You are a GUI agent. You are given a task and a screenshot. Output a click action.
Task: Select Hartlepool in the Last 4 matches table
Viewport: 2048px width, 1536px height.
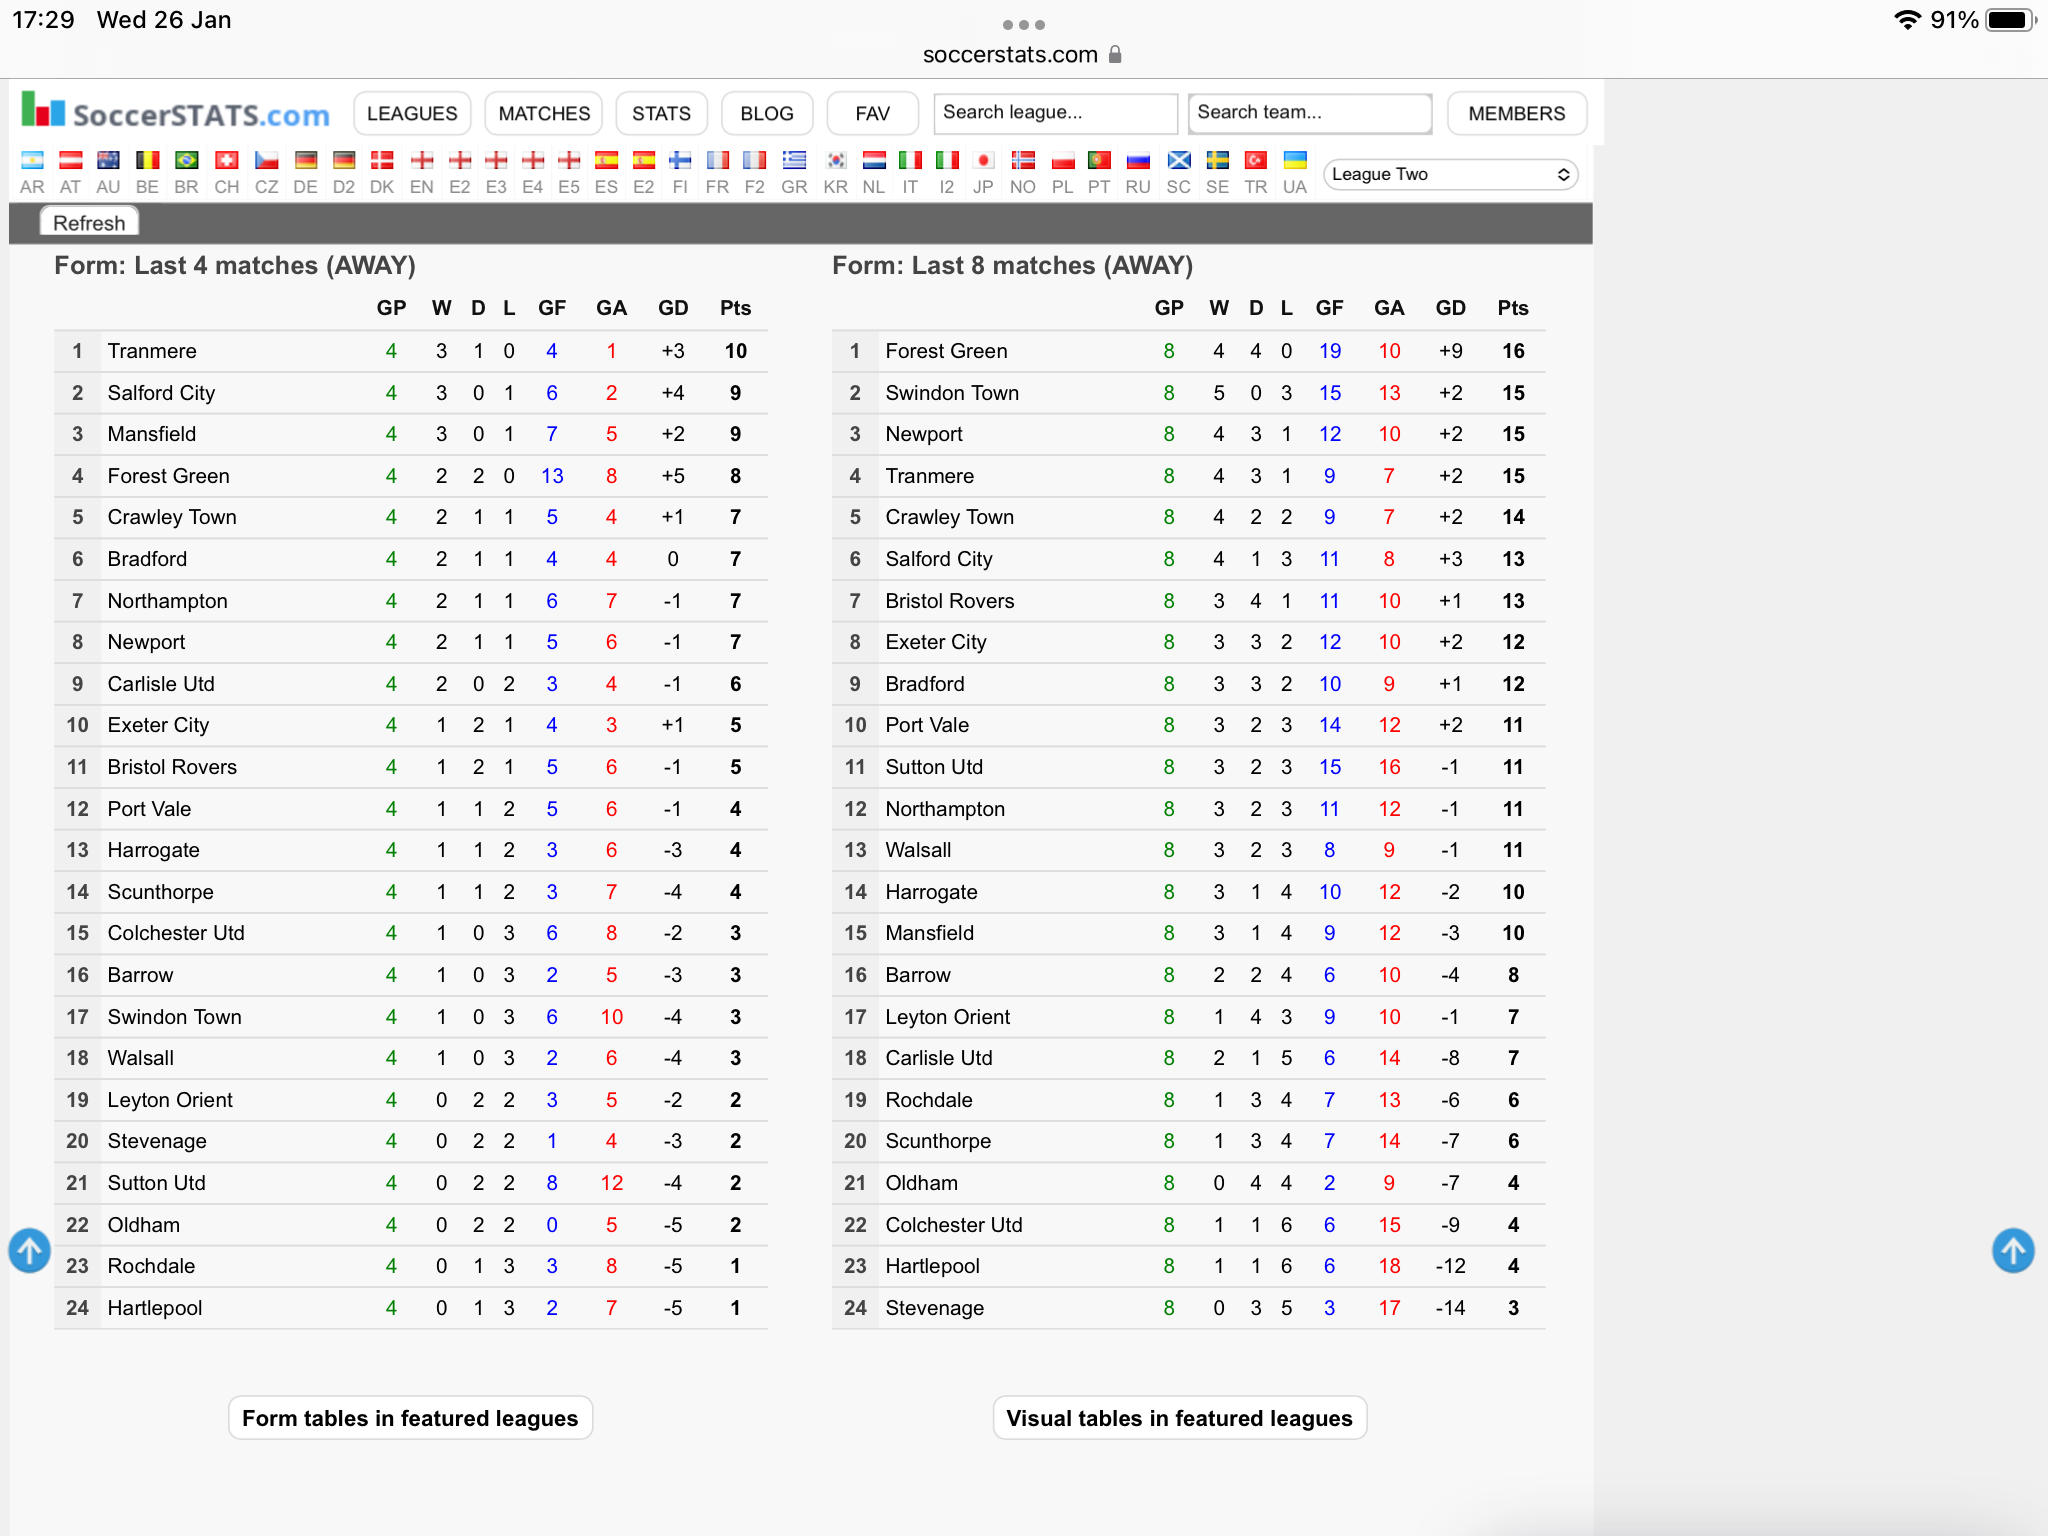(155, 1308)
